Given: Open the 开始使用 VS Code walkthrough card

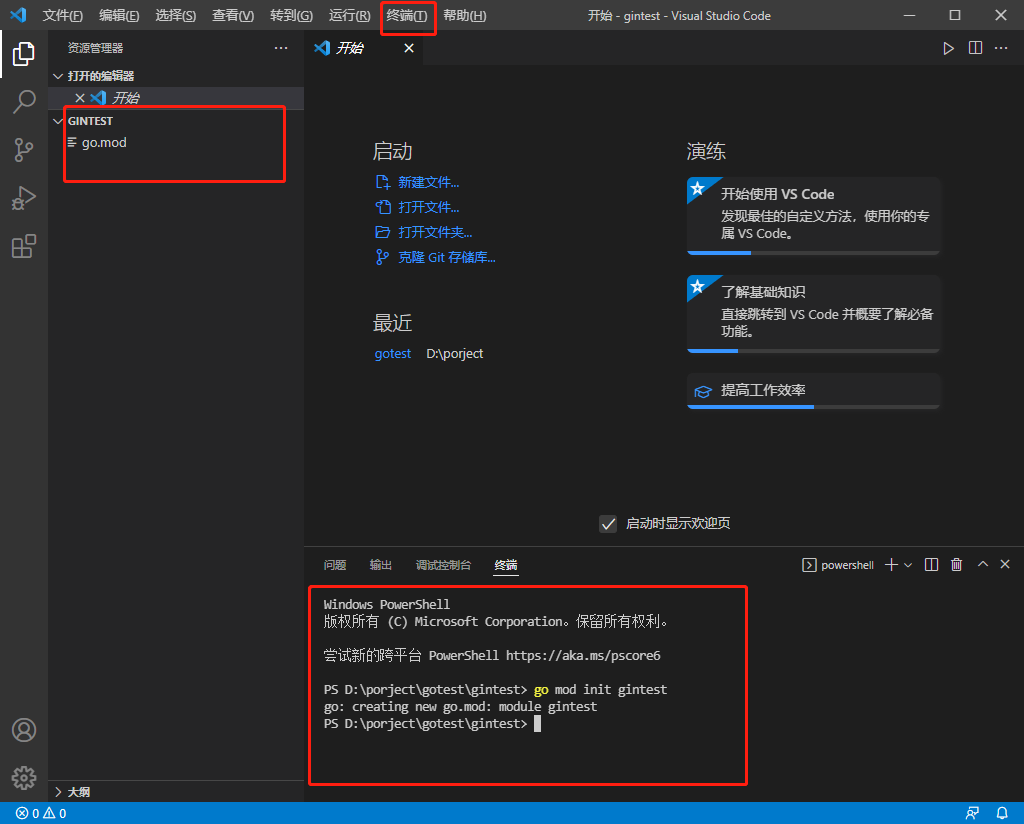Looking at the screenshot, I should tap(813, 214).
